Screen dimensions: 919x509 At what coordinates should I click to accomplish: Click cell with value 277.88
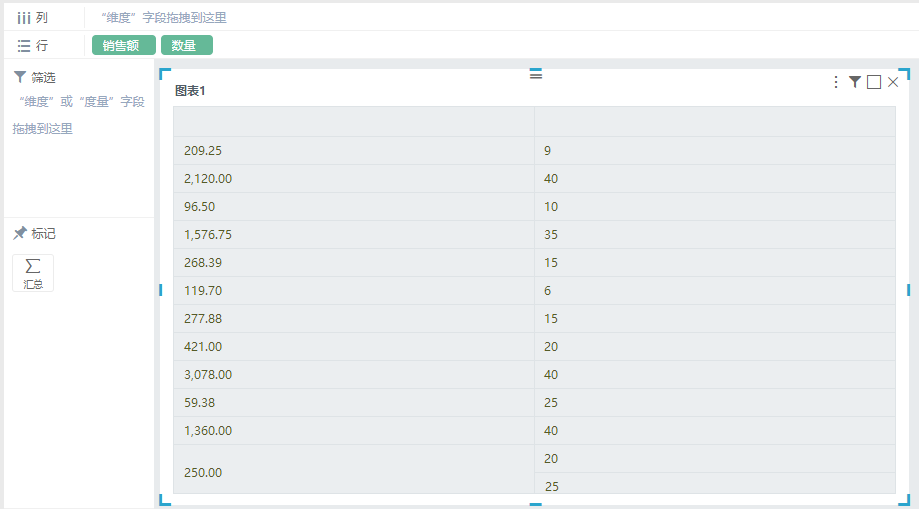tap(354, 319)
